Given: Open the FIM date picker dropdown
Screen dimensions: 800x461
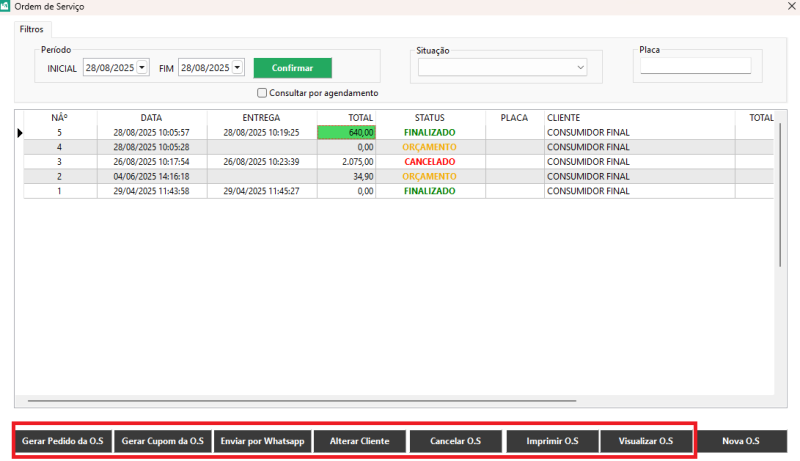Looking at the screenshot, I should pos(237,67).
